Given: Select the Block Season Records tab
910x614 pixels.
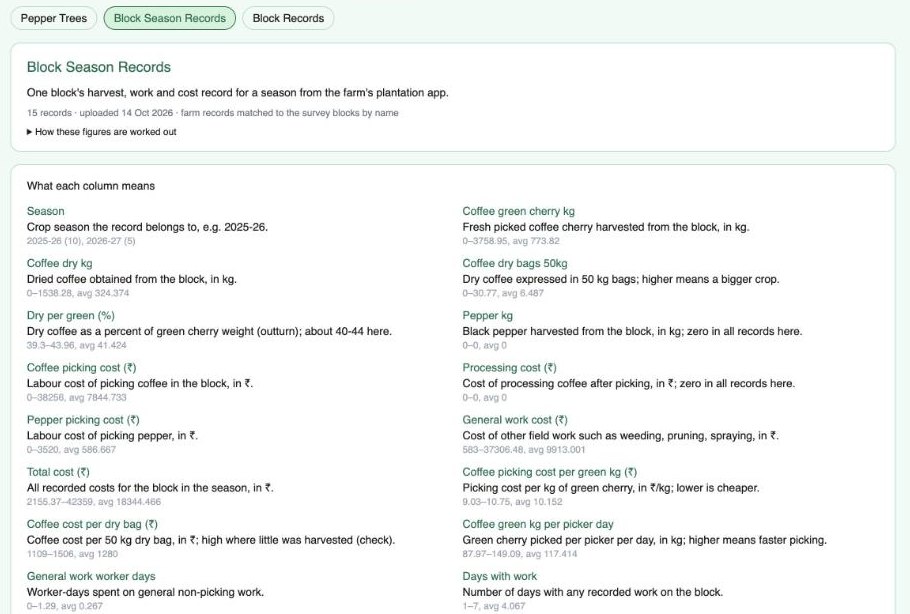Looking at the screenshot, I should coord(169,18).
